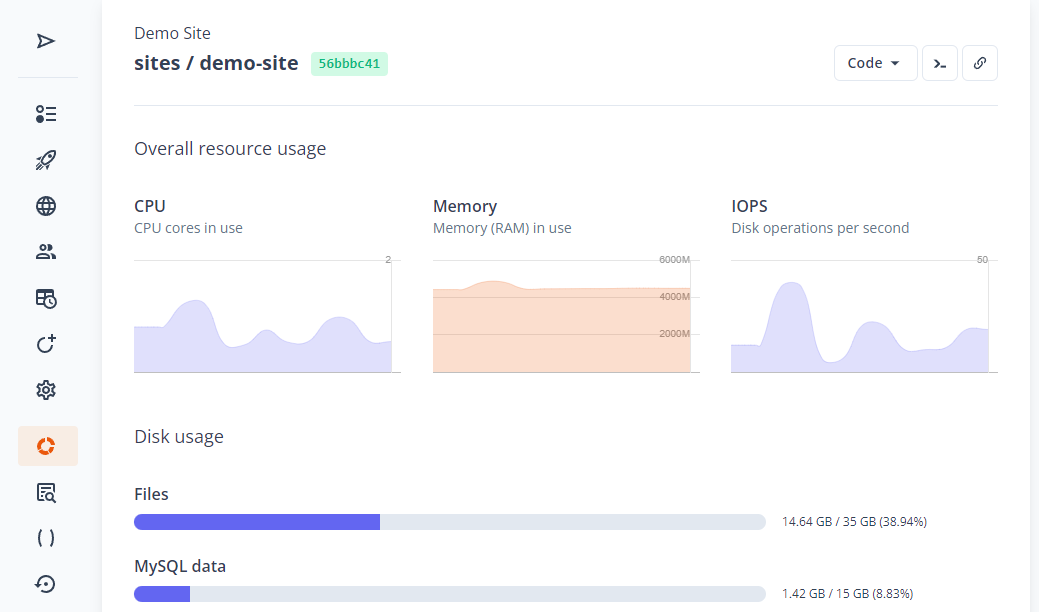Click the CPU usage chart
Image resolution: width=1039 pixels, height=612 pixels.
pos(267,316)
